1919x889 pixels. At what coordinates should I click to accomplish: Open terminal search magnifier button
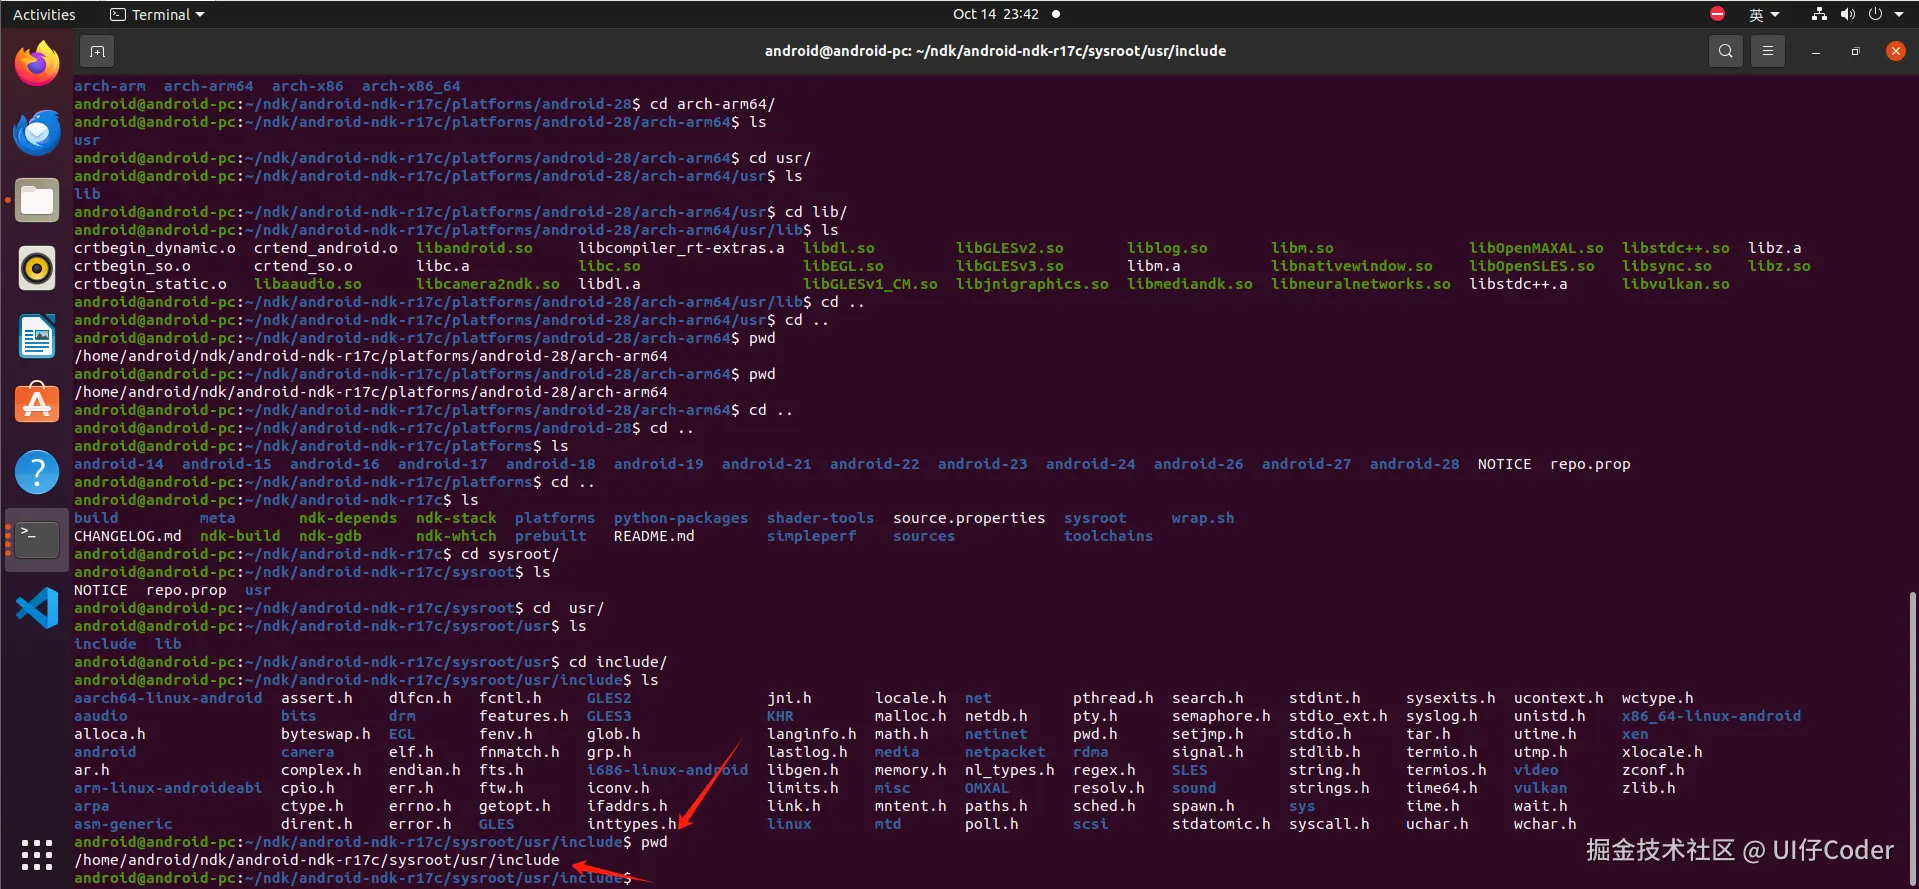pyautogui.click(x=1725, y=51)
